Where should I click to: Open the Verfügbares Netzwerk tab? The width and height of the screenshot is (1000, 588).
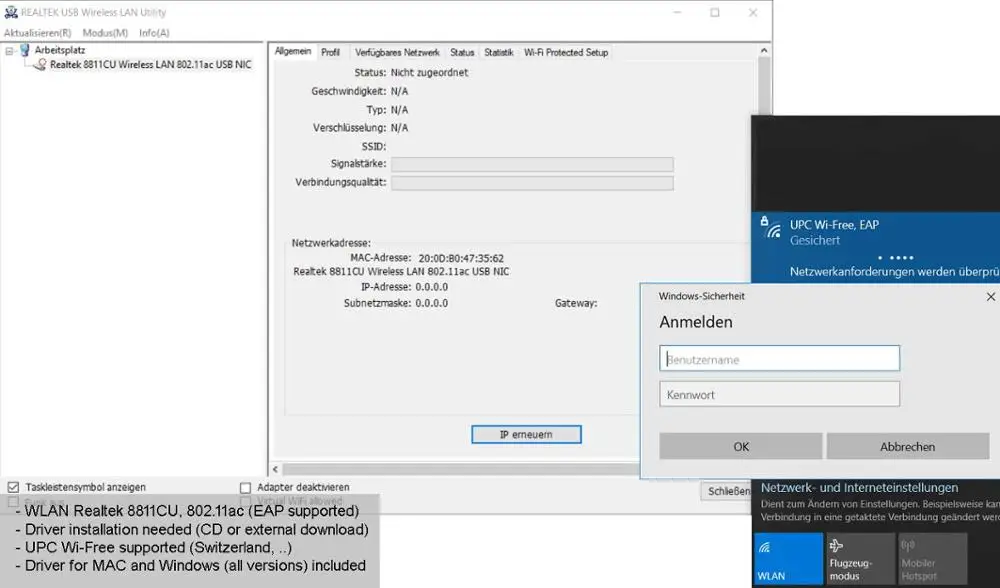pyautogui.click(x=397, y=52)
